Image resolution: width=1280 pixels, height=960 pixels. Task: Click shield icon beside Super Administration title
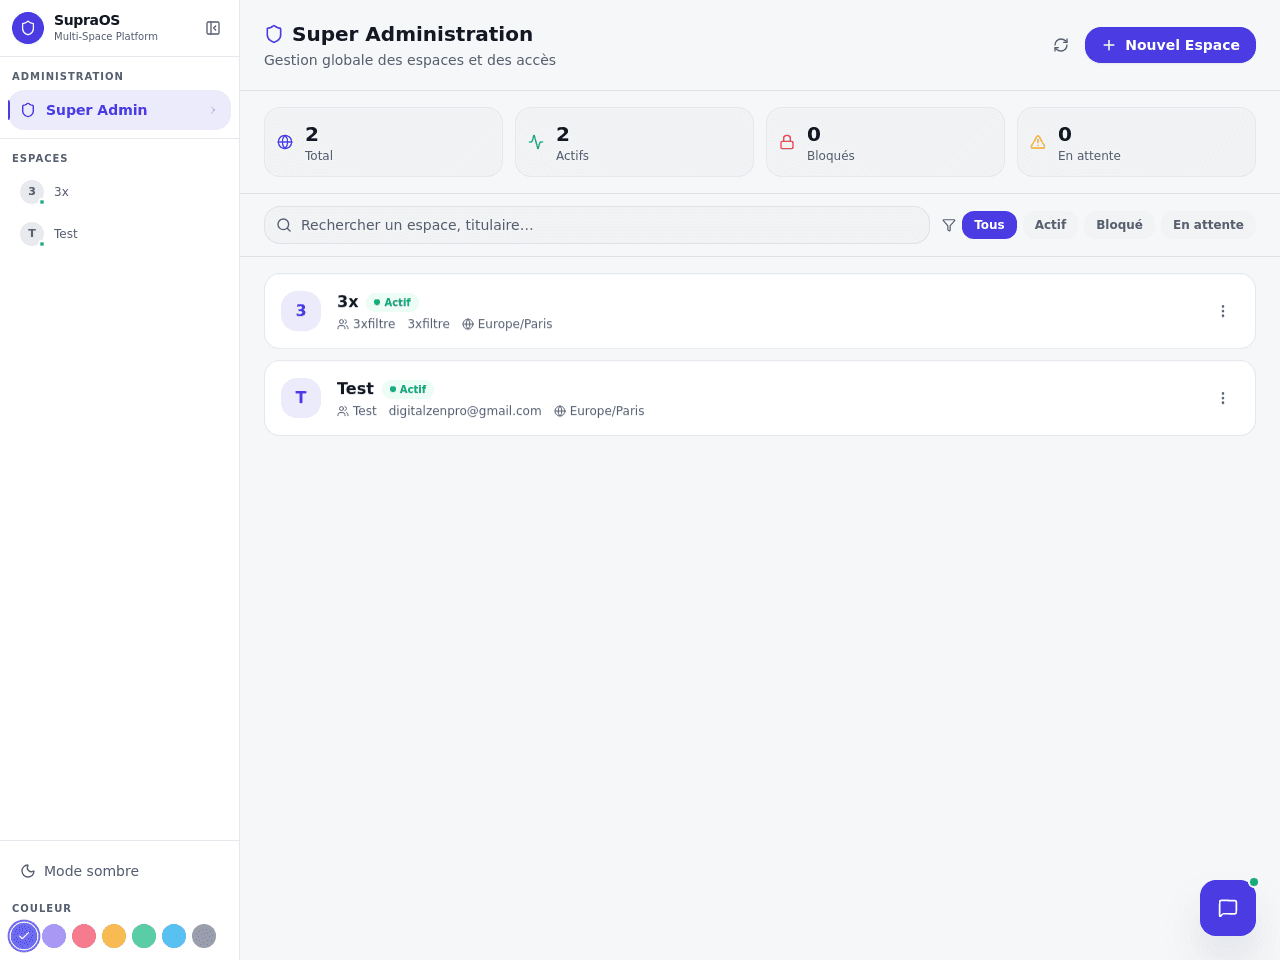click(274, 34)
